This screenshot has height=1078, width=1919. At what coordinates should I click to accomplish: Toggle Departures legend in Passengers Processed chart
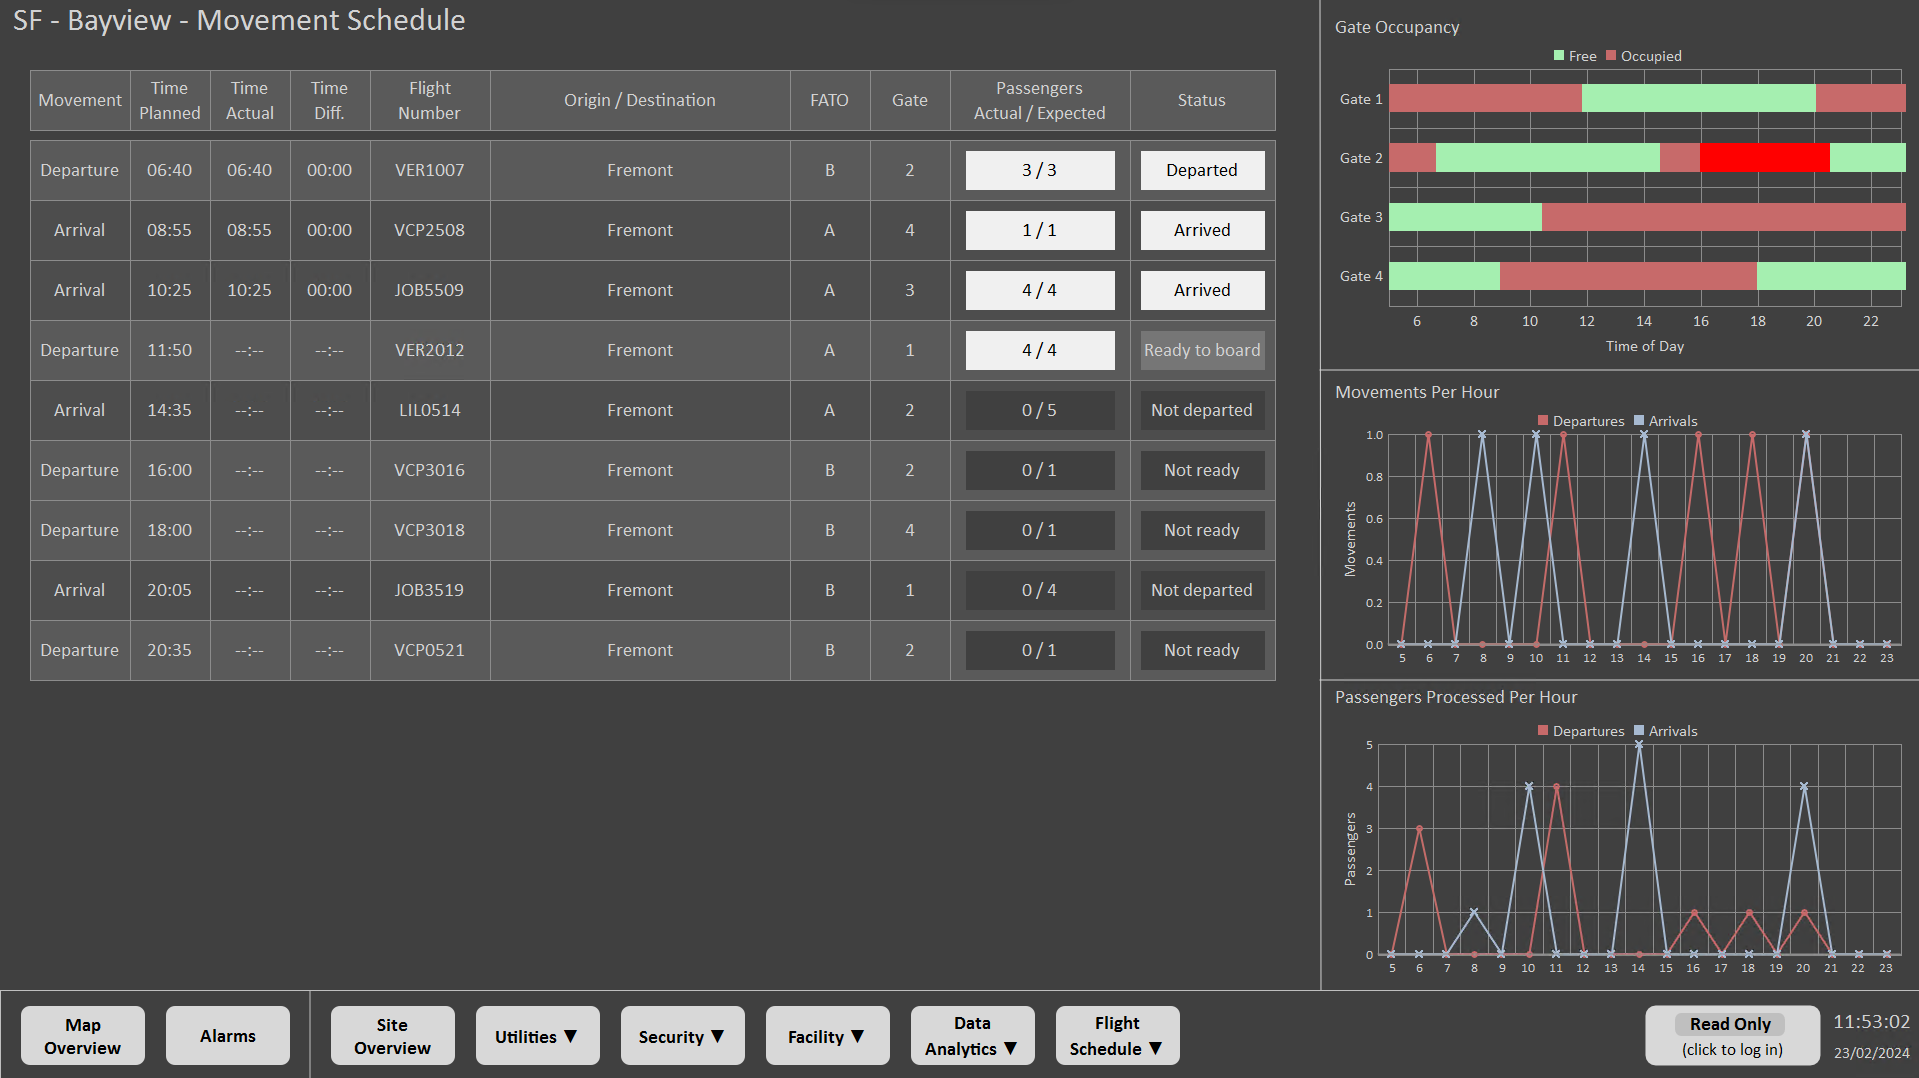click(1581, 731)
